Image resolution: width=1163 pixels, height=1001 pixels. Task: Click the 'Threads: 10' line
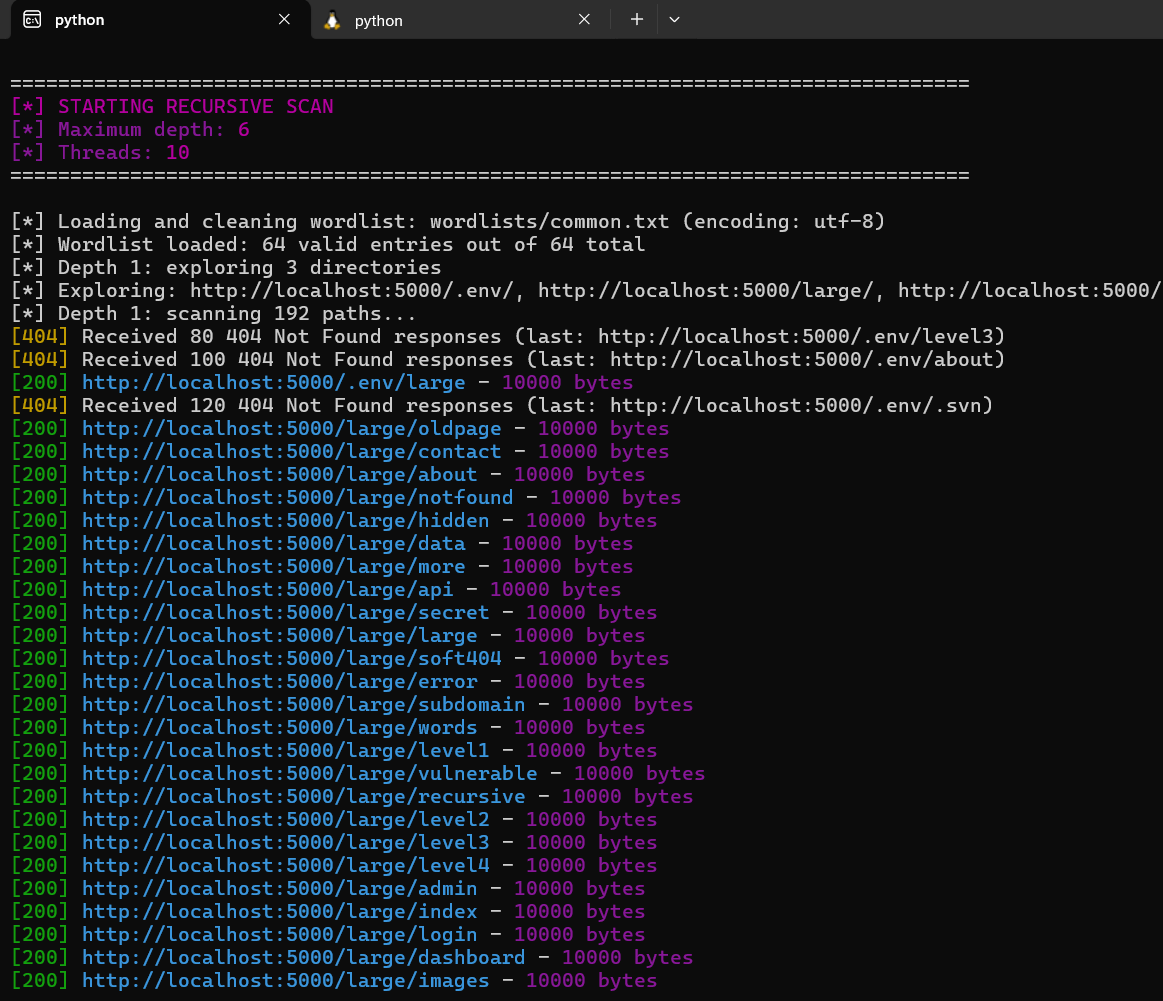pyautogui.click(x=100, y=153)
